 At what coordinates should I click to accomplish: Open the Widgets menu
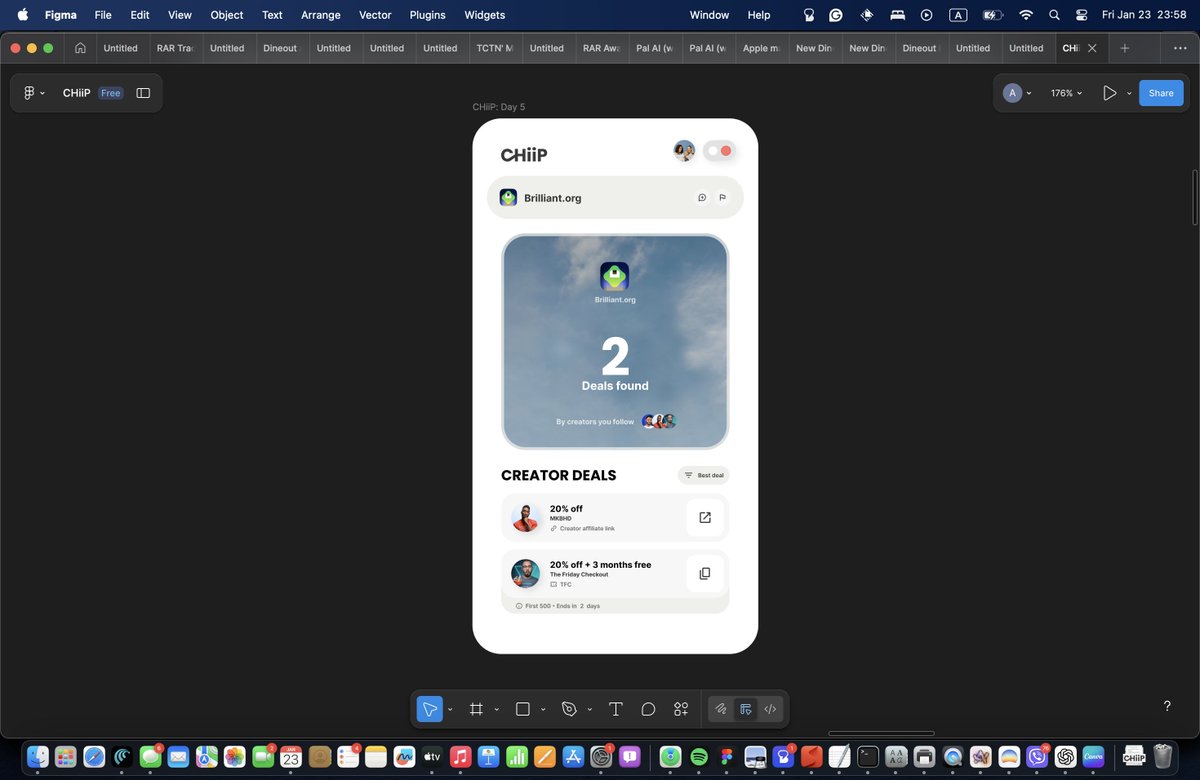(485, 15)
